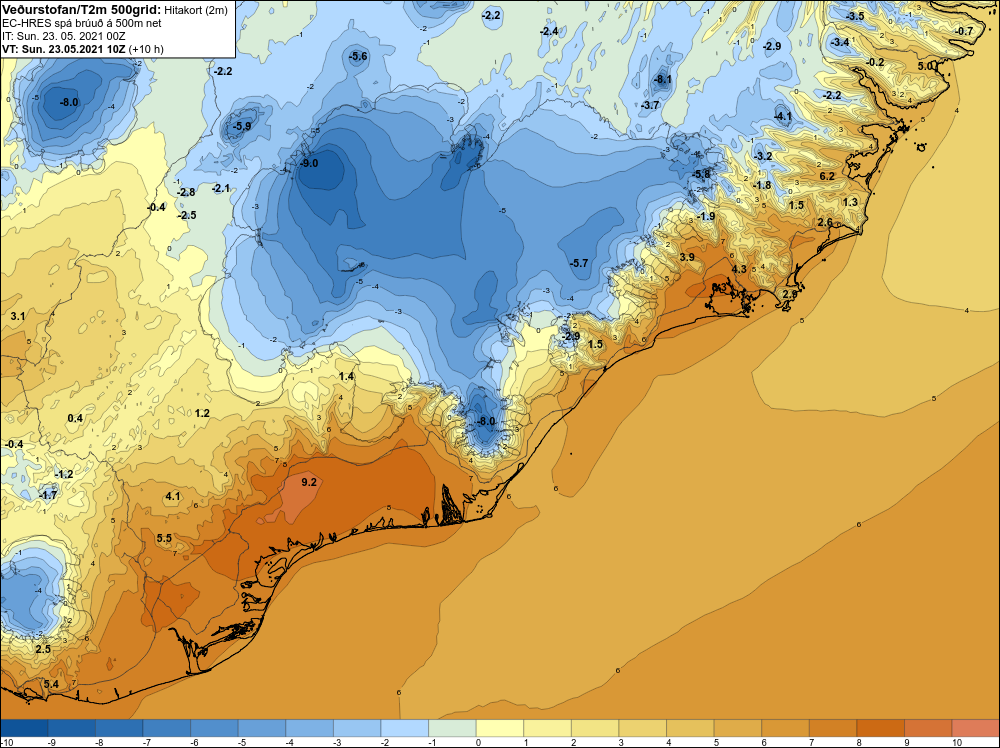The width and height of the screenshot is (1000, 748).
Task: Pick the legend swatch between -10 and -9
Action: click(x=24, y=728)
